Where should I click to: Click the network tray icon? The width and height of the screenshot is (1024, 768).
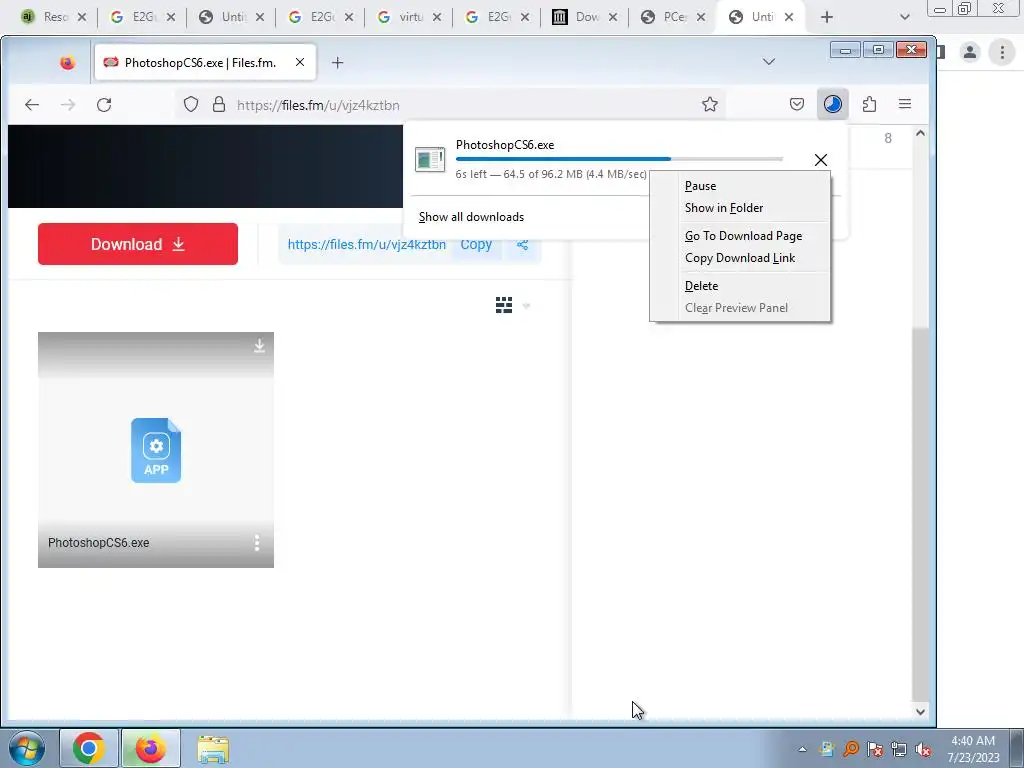point(899,749)
